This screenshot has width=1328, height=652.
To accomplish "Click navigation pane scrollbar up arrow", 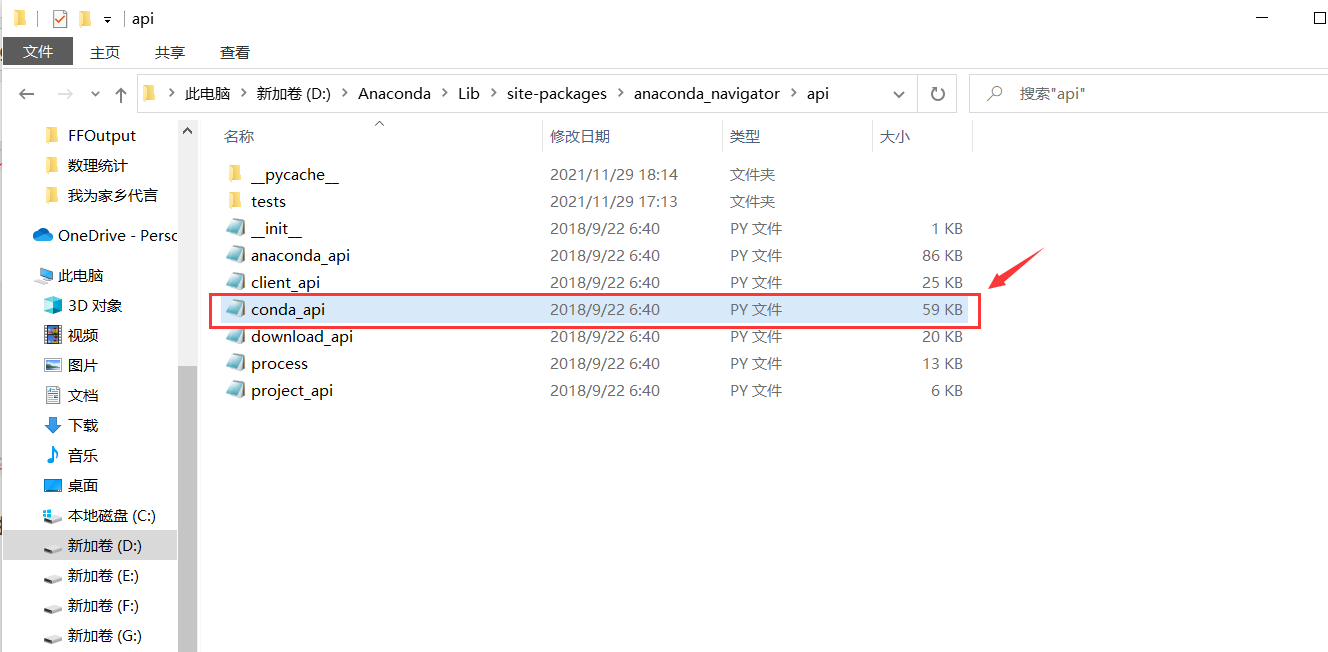I will [x=187, y=130].
